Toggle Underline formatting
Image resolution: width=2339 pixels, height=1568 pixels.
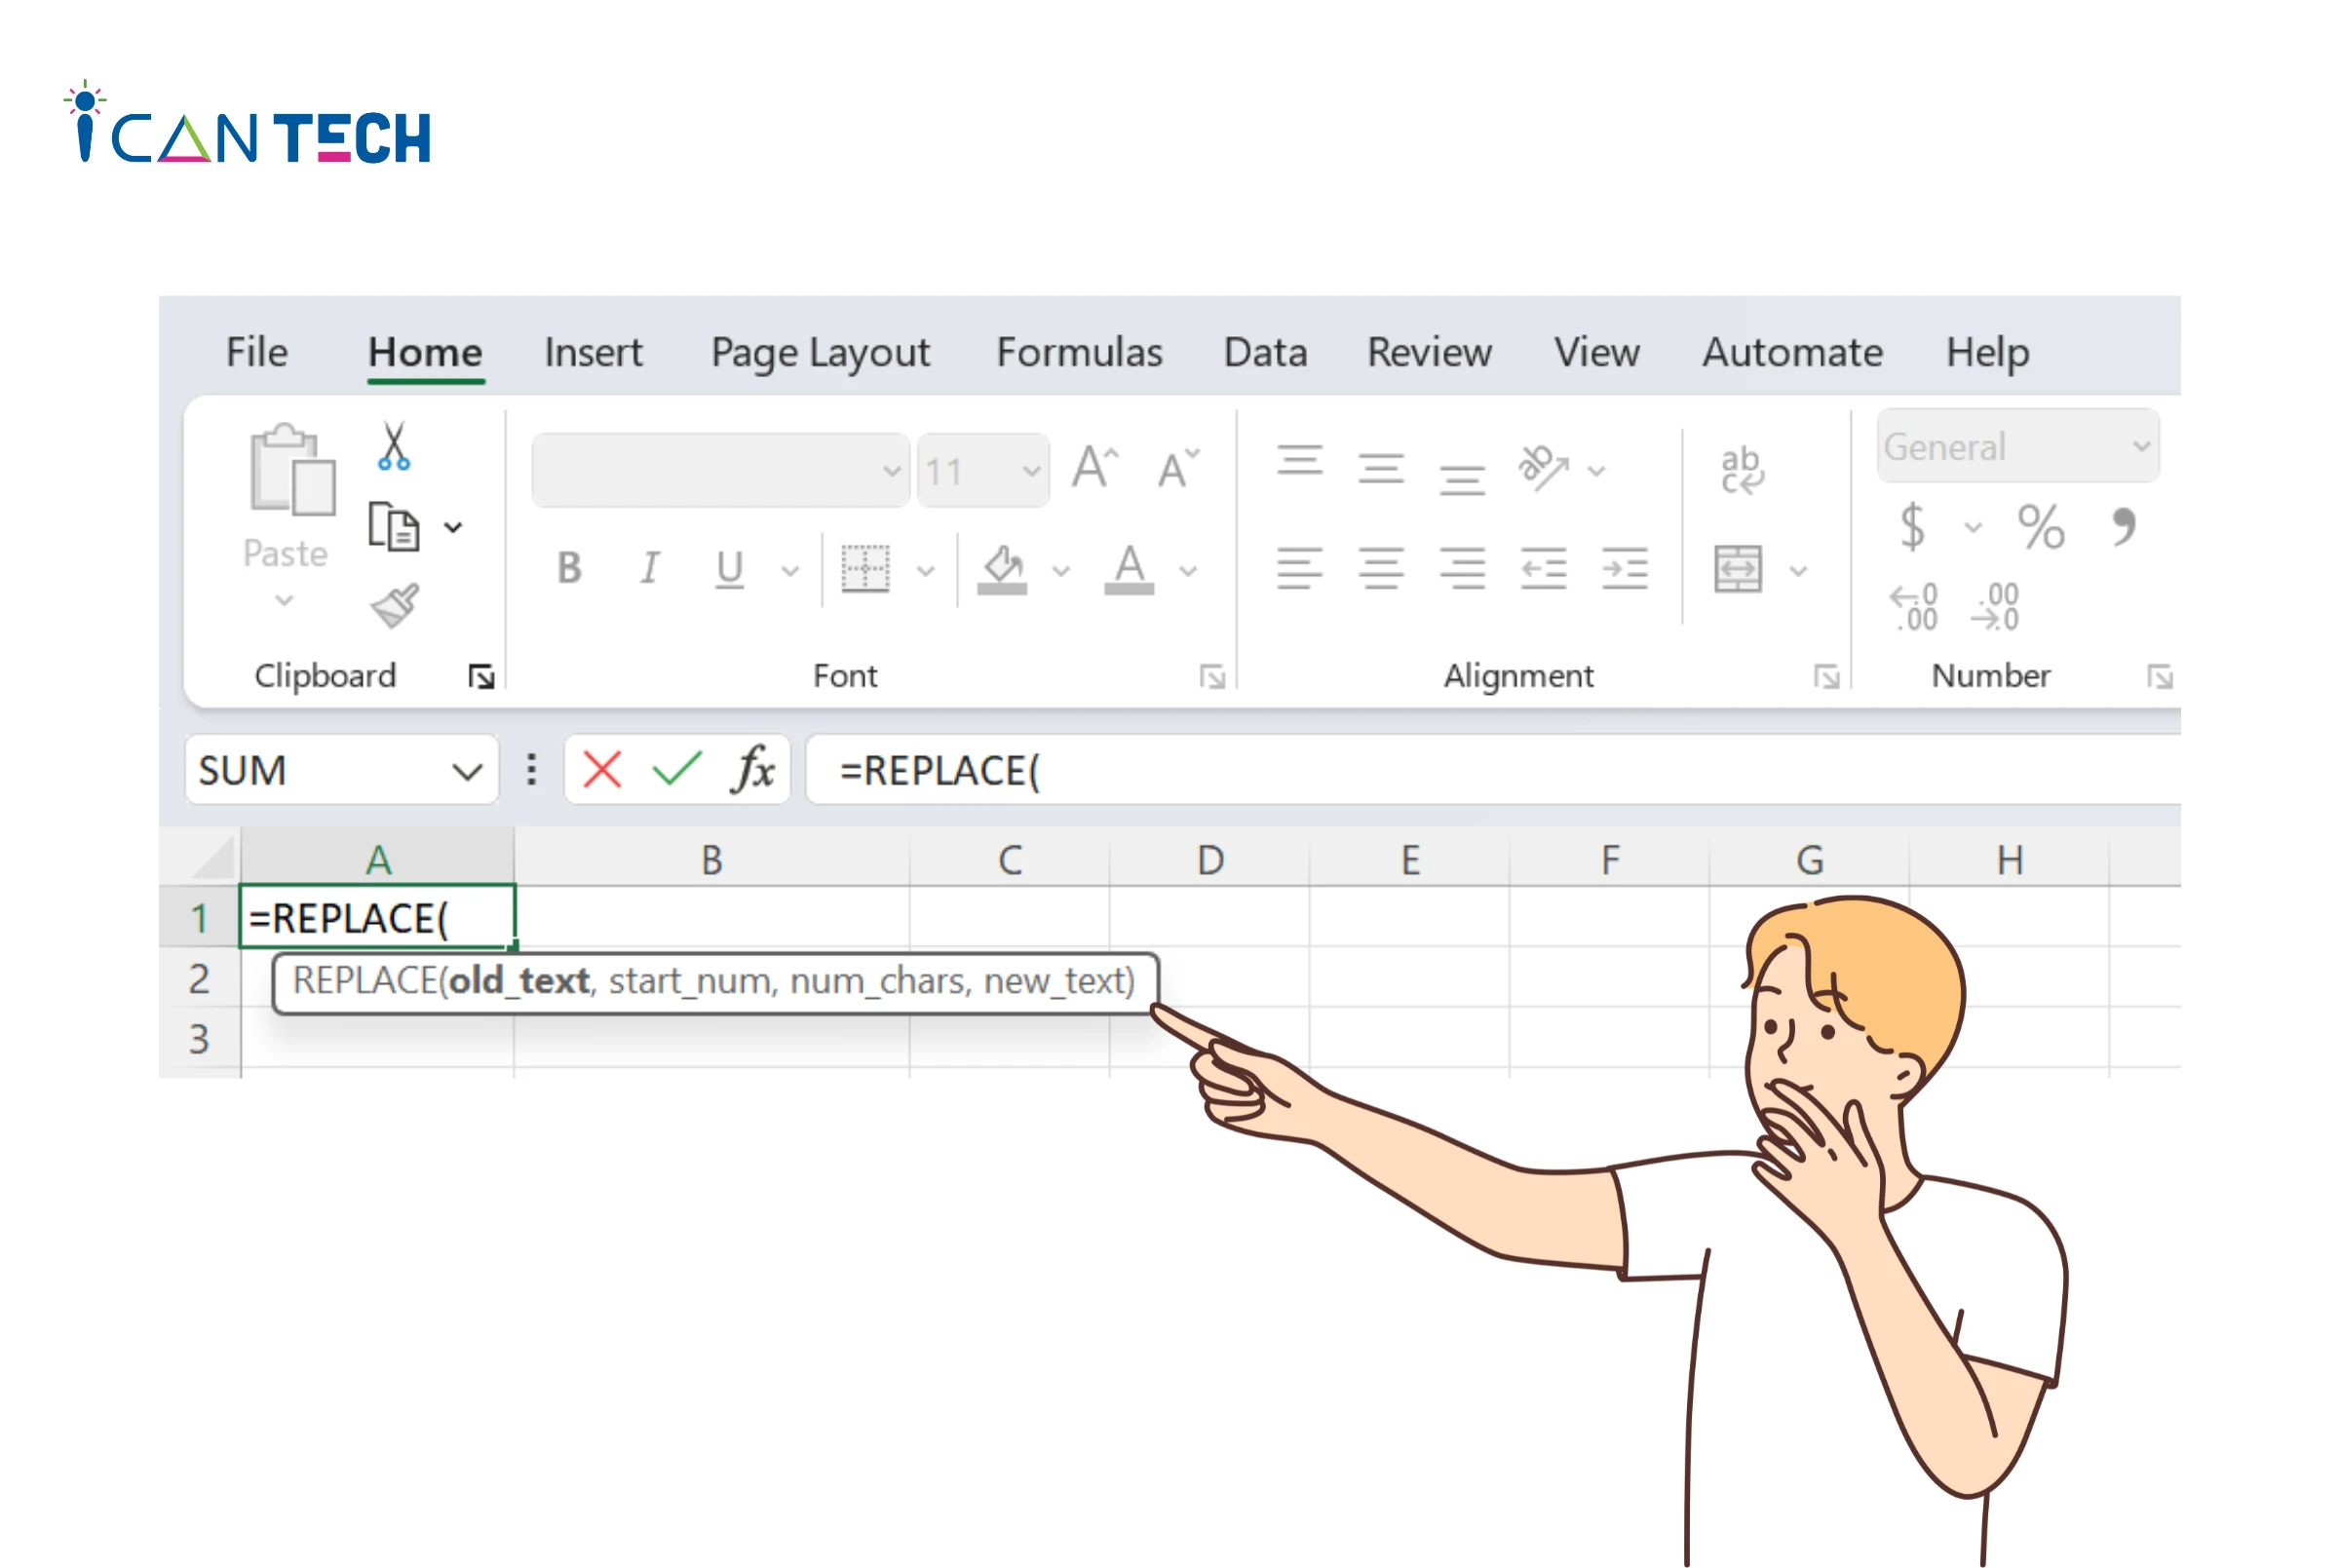point(730,569)
